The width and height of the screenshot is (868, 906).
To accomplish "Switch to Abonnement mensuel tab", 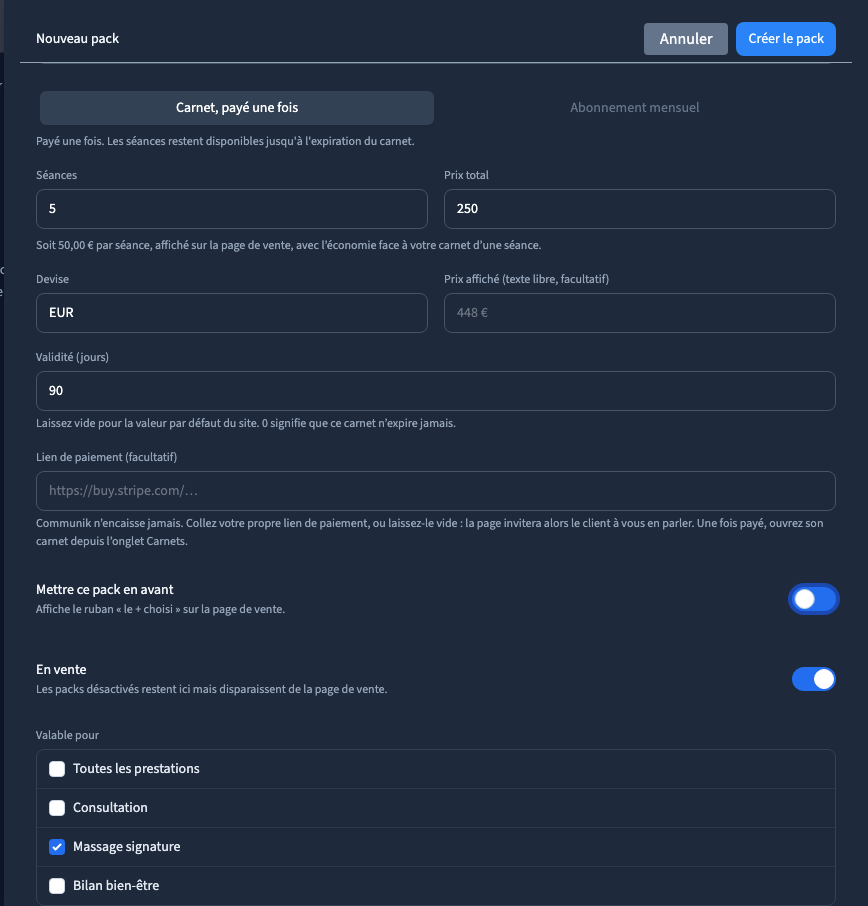I will coord(635,107).
